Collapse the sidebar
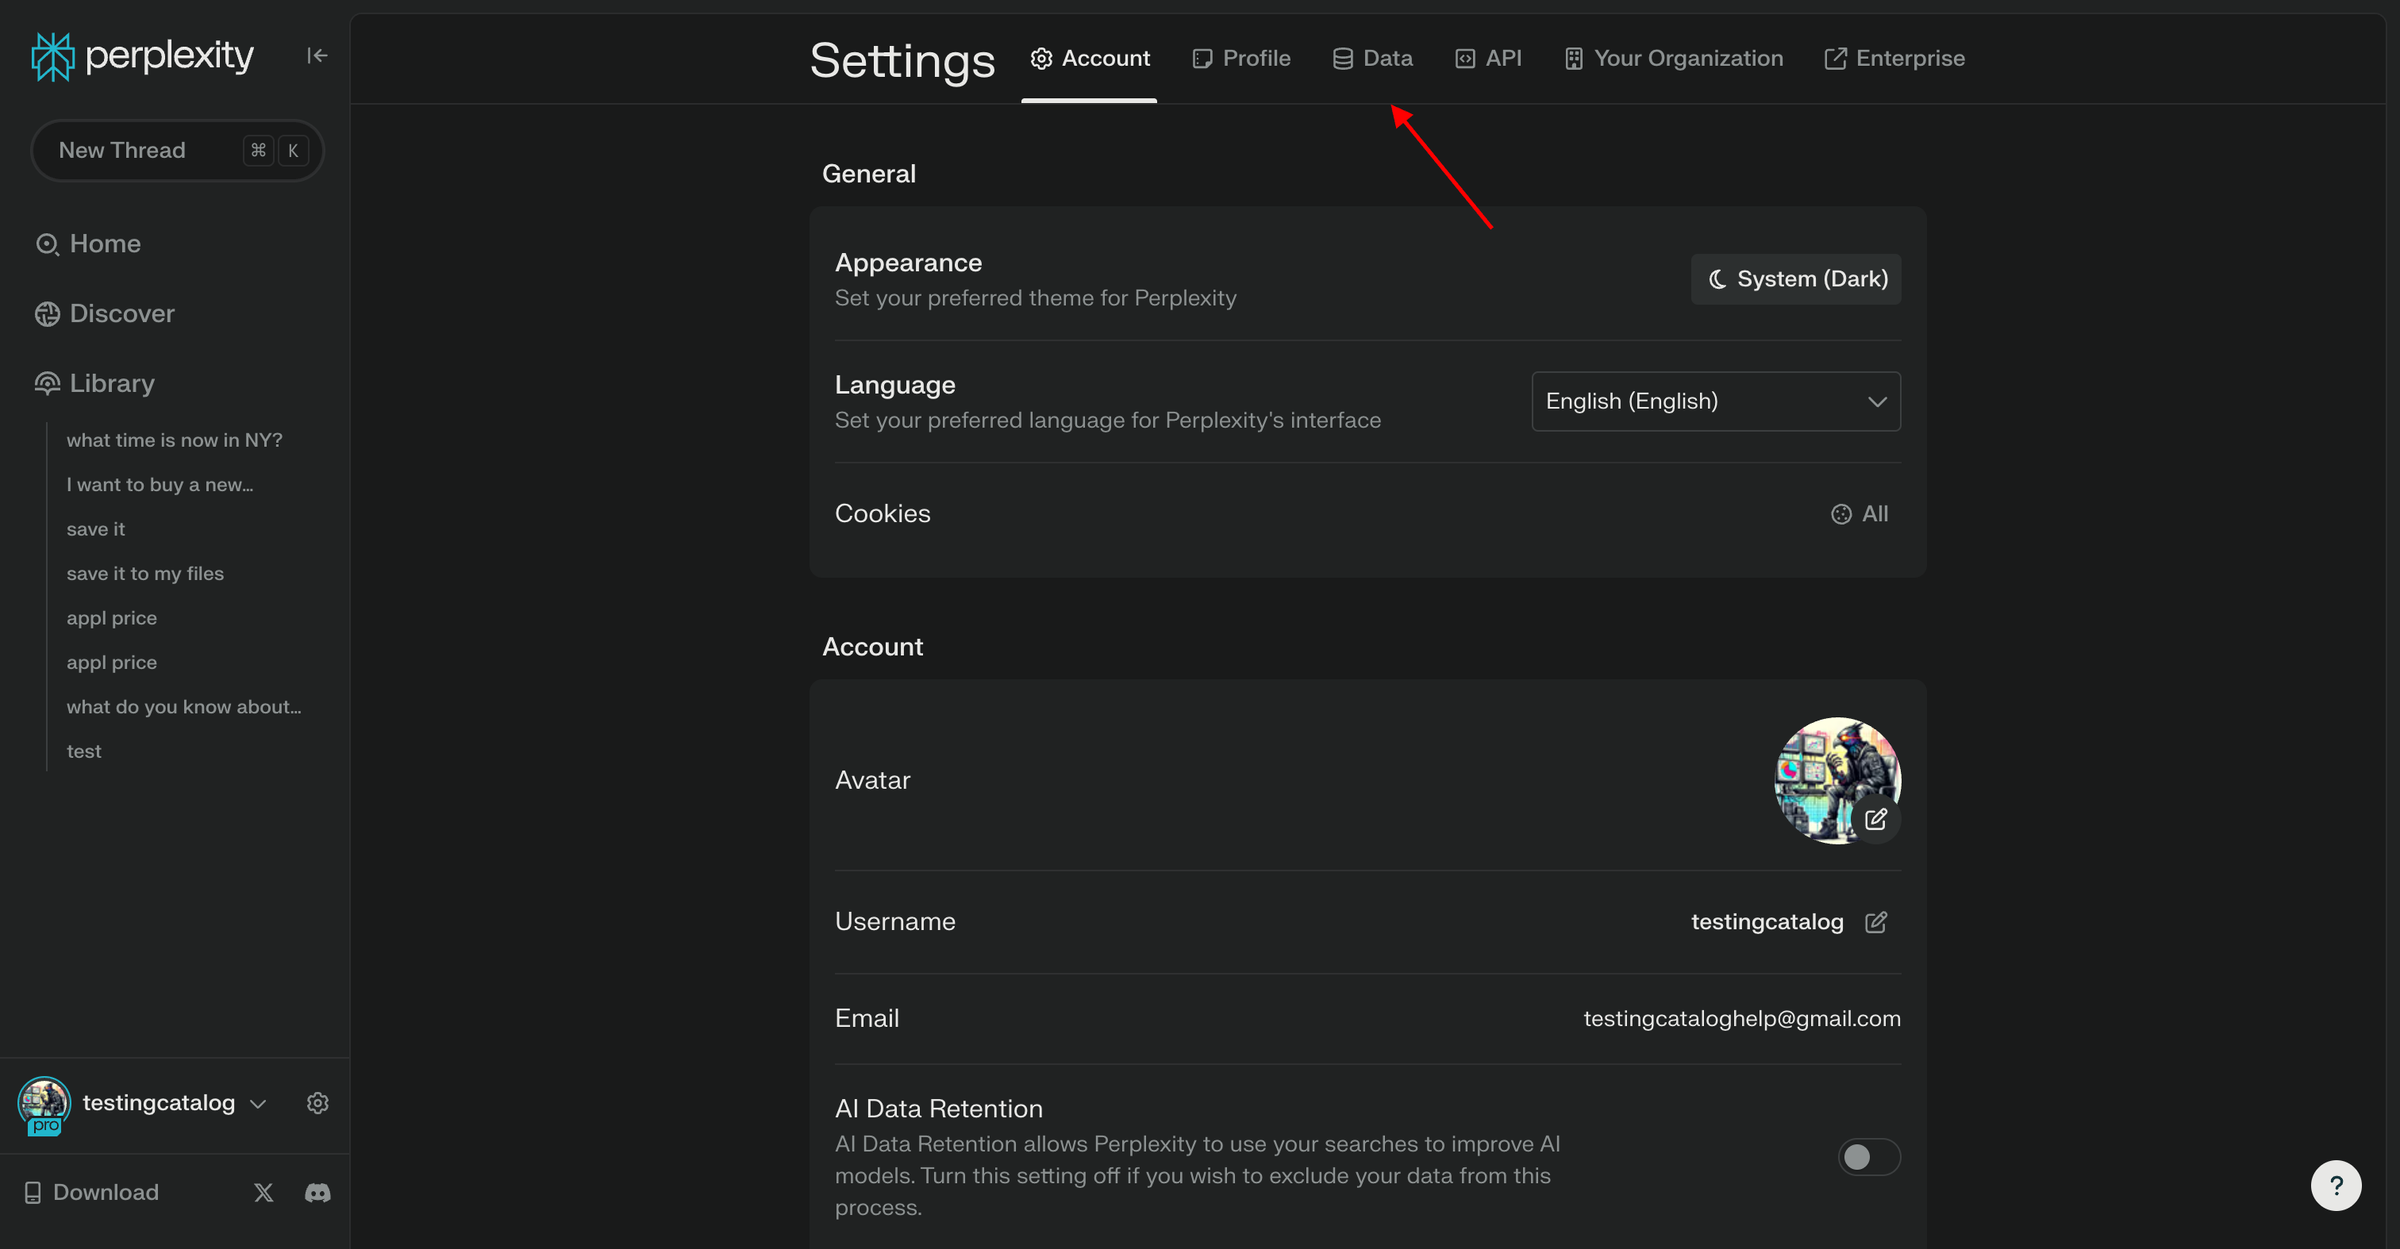The width and height of the screenshot is (2400, 1249). coord(317,55)
